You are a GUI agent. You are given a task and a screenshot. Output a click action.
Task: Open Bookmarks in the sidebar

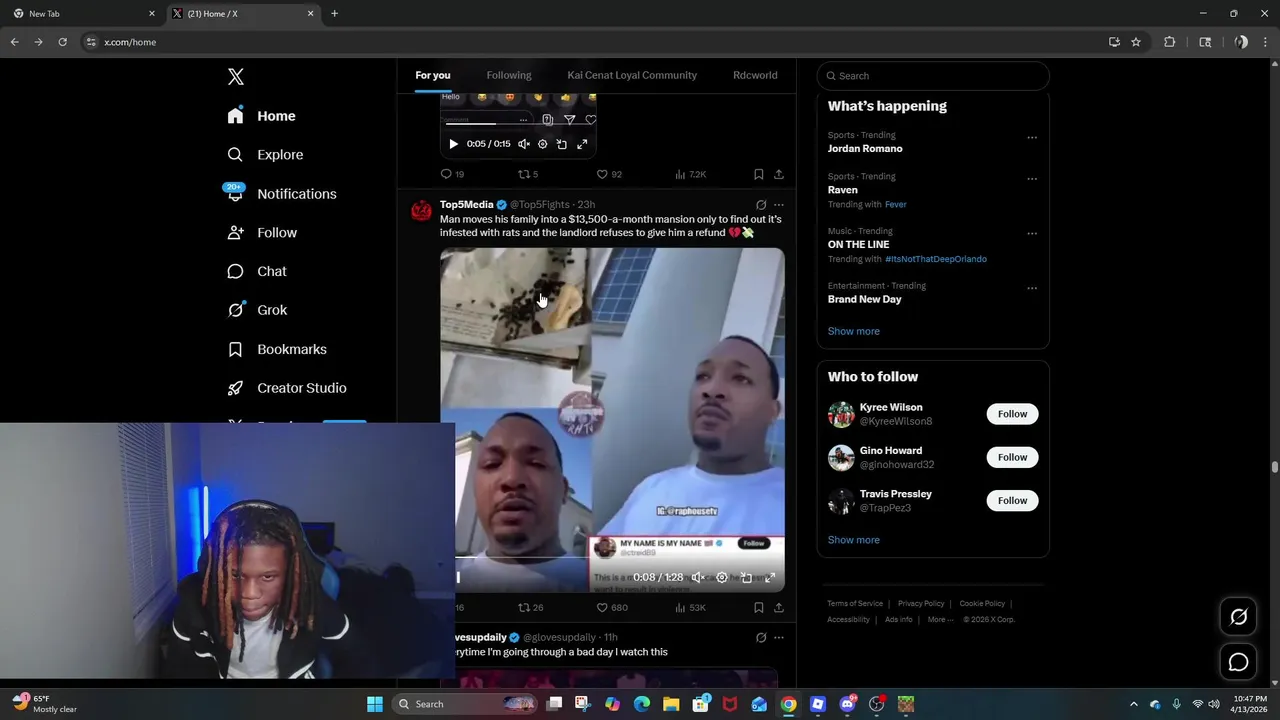click(277, 349)
